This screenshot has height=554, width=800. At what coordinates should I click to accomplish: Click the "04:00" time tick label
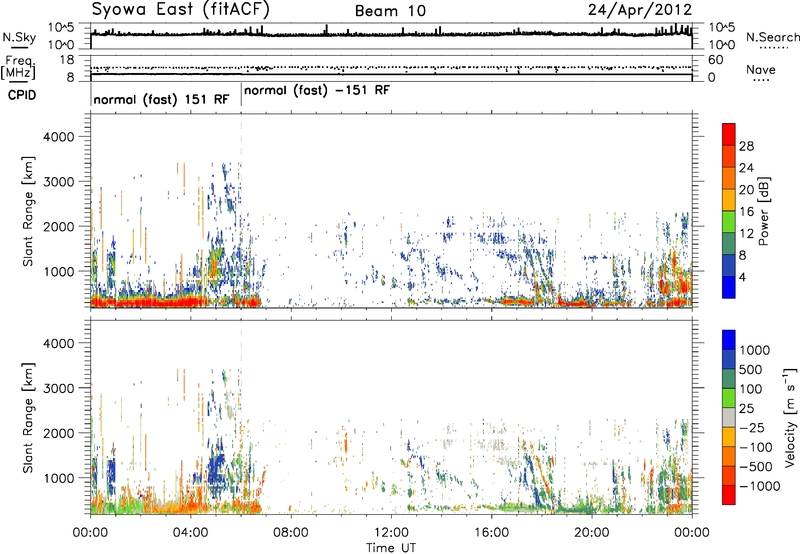point(191,533)
